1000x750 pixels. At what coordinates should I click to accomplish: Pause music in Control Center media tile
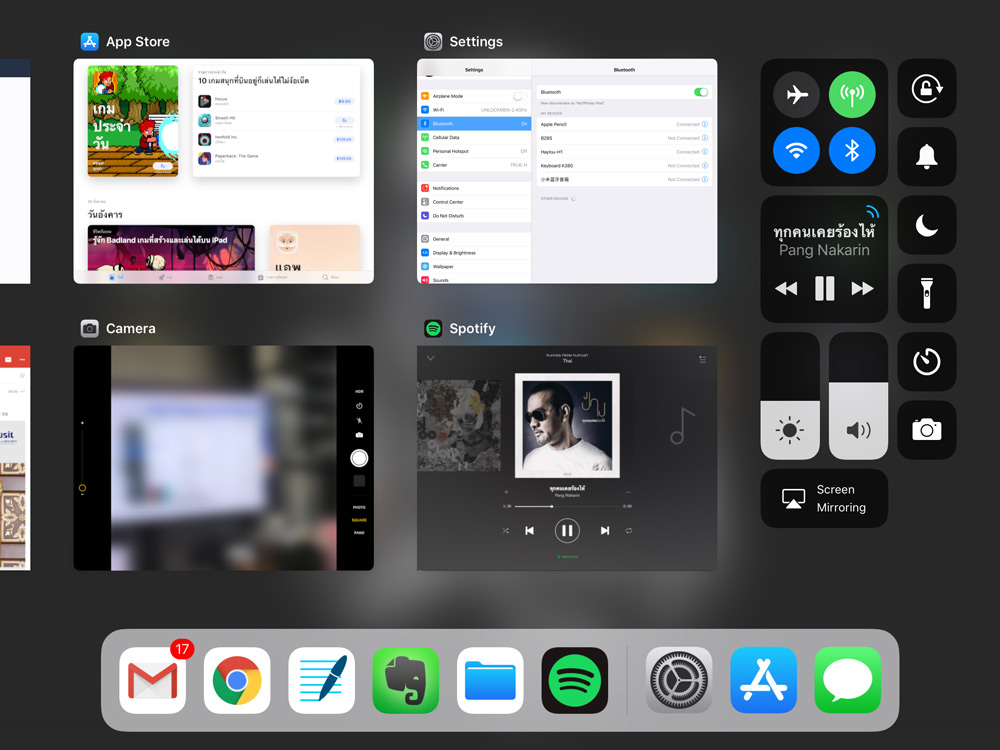(824, 288)
